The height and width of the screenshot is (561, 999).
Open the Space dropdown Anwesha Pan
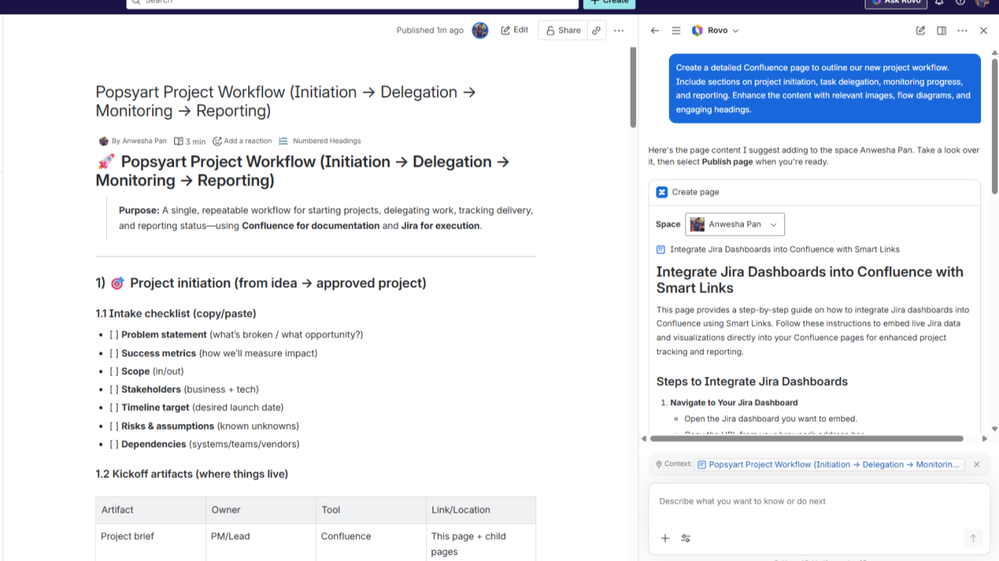[x=735, y=224]
